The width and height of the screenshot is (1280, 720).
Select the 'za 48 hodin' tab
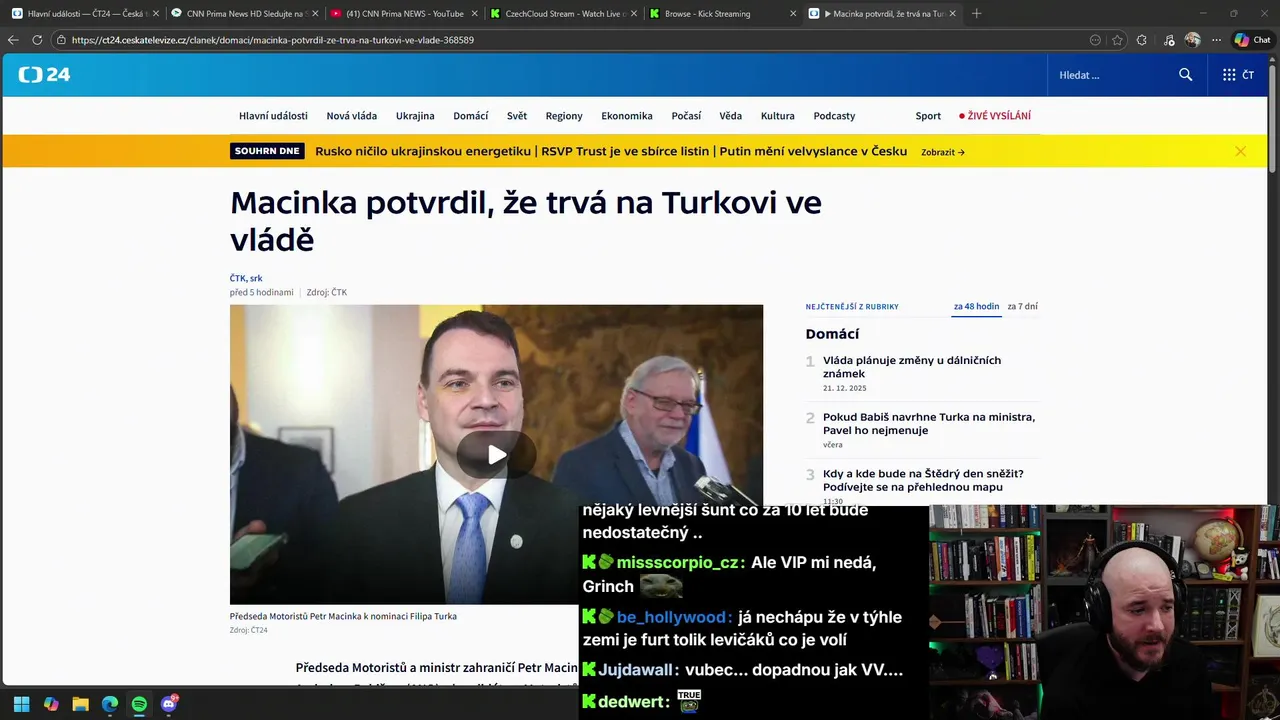click(x=976, y=306)
